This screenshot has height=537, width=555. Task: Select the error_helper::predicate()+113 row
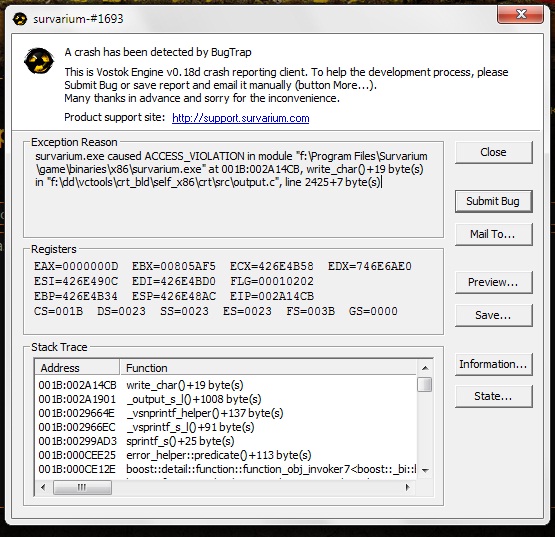(x=226, y=455)
